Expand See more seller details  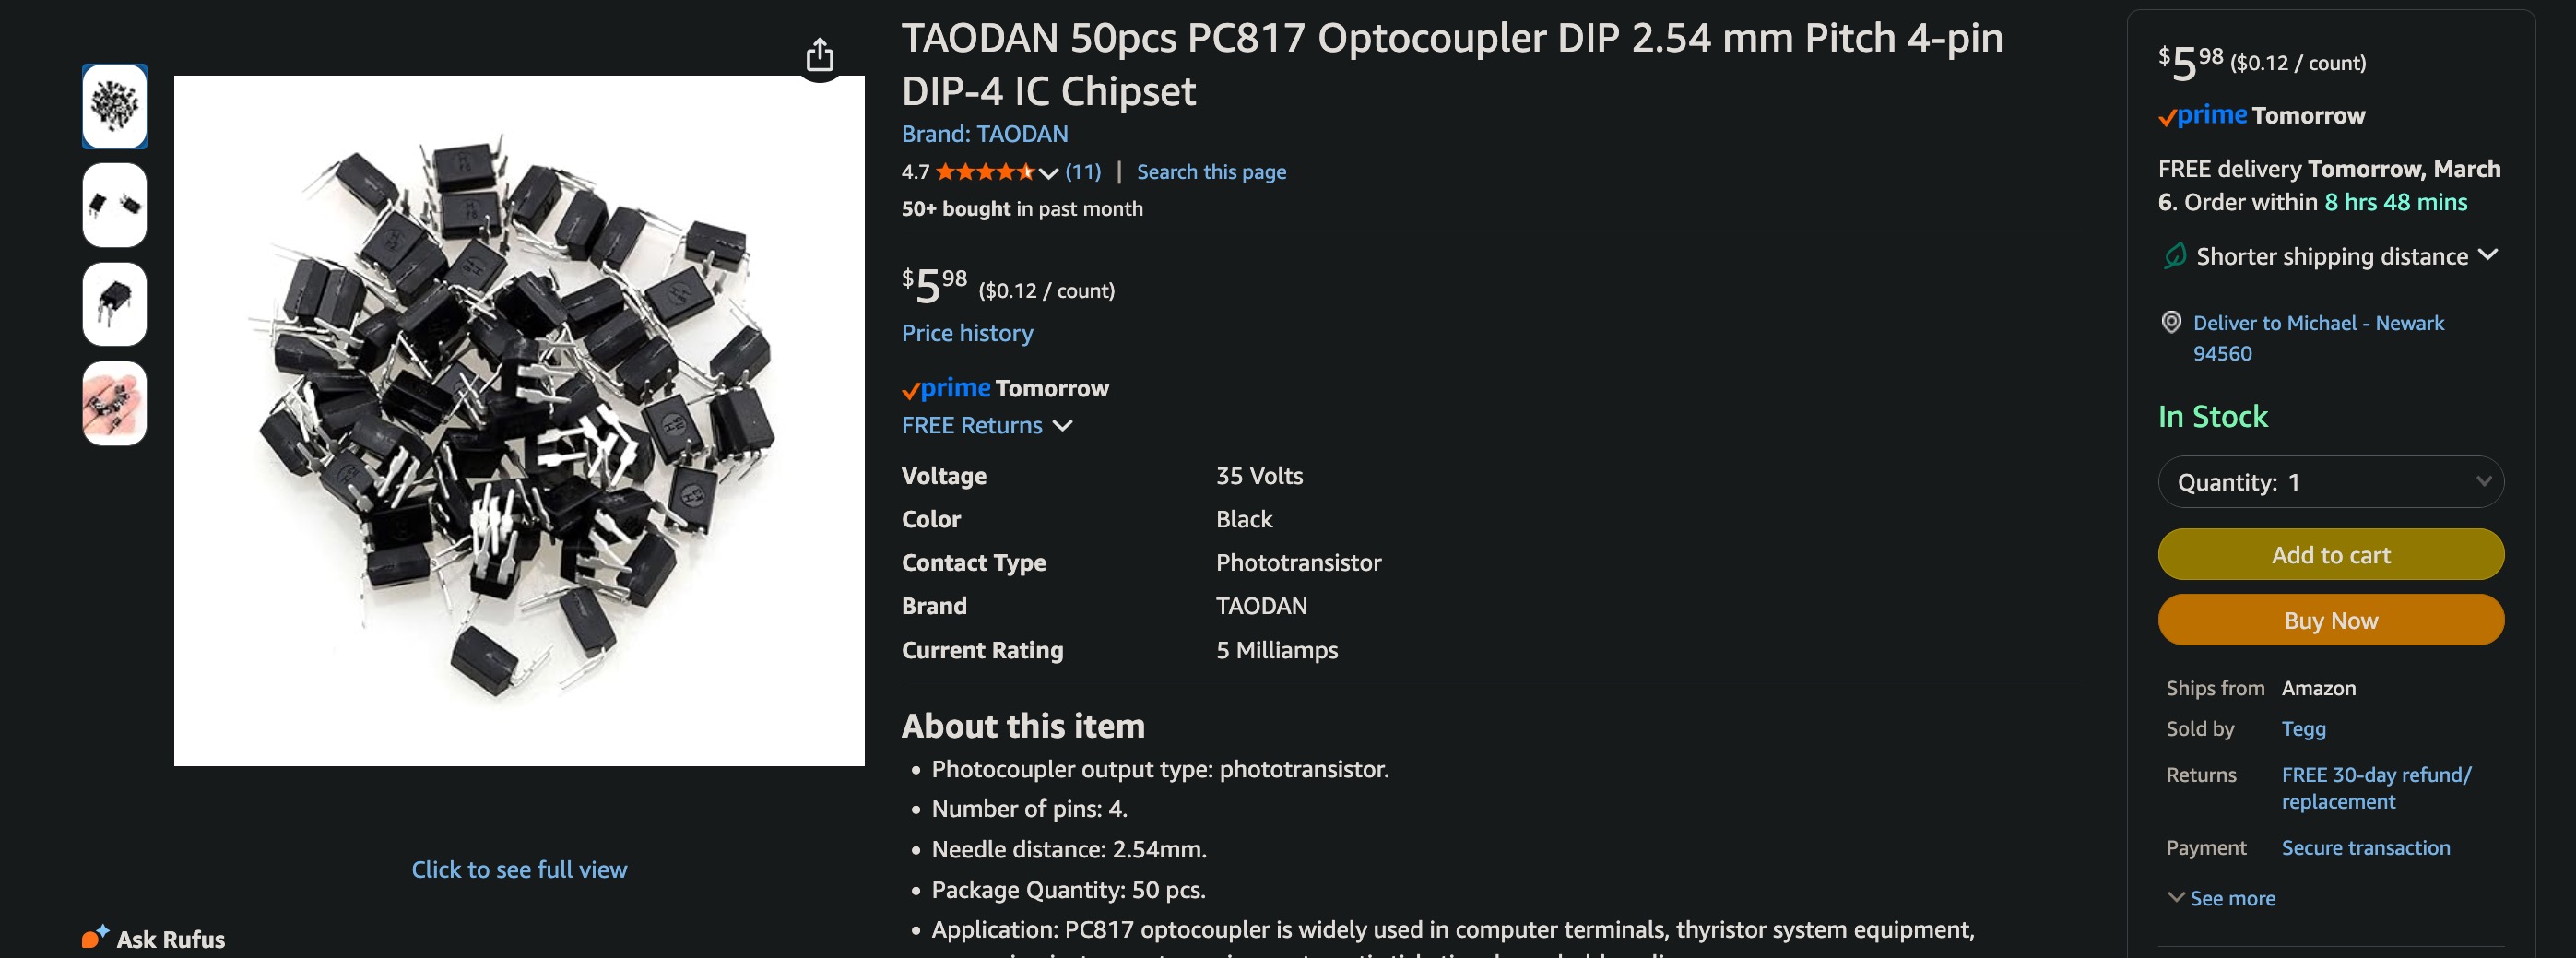click(x=2220, y=898)
